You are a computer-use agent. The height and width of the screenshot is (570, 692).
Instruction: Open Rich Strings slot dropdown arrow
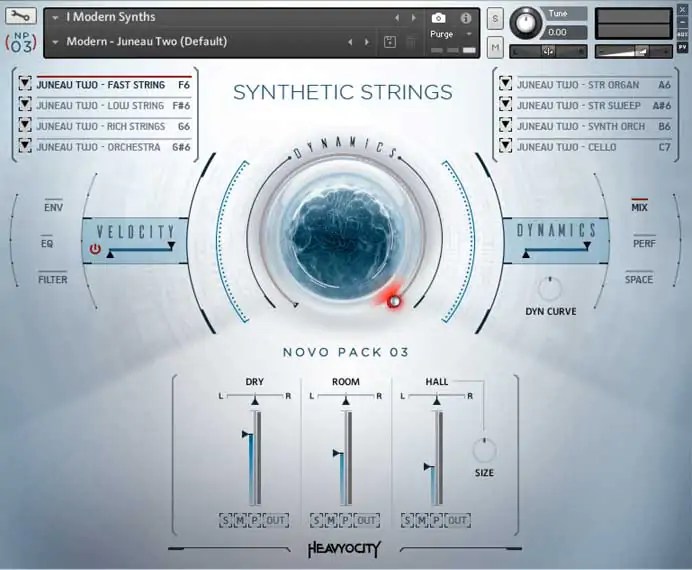click(x=25, y=125)
